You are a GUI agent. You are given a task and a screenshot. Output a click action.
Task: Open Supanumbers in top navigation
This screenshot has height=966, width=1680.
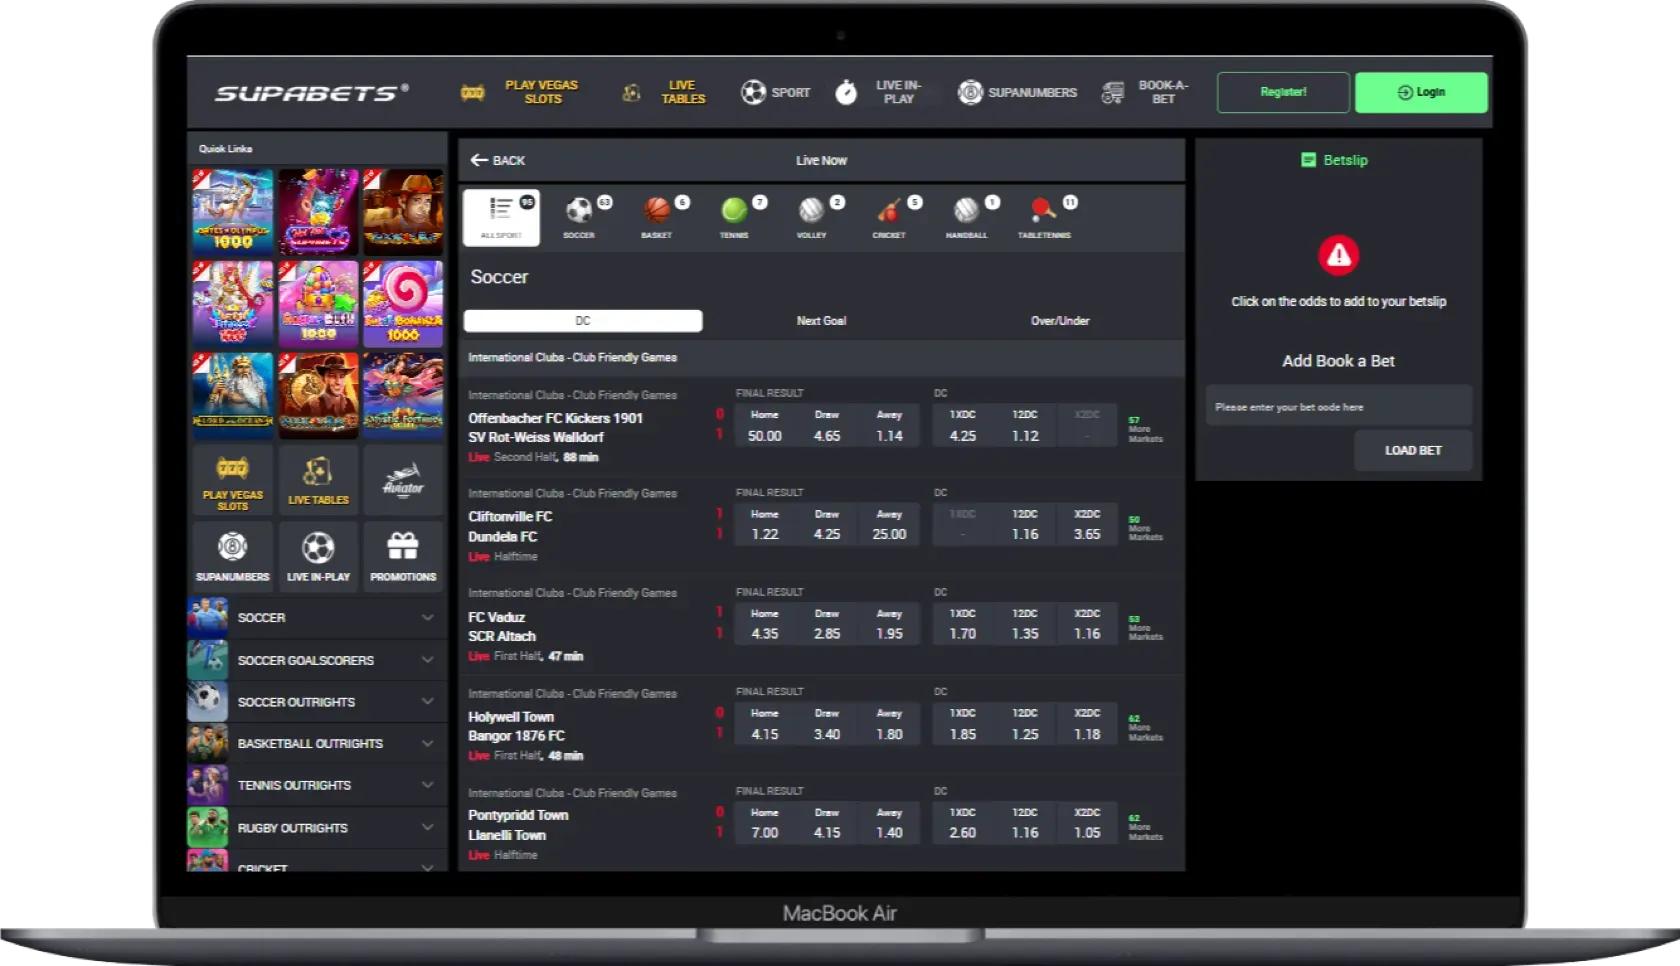1017,92
